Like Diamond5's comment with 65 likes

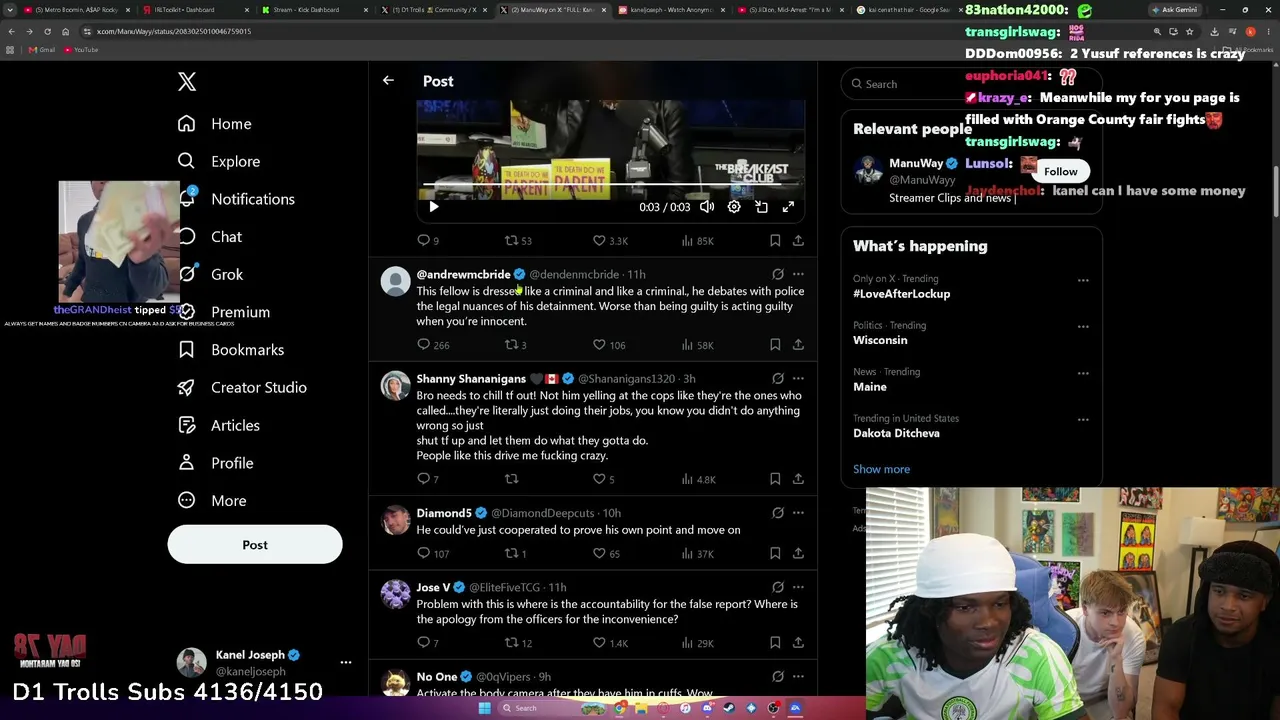606,553
